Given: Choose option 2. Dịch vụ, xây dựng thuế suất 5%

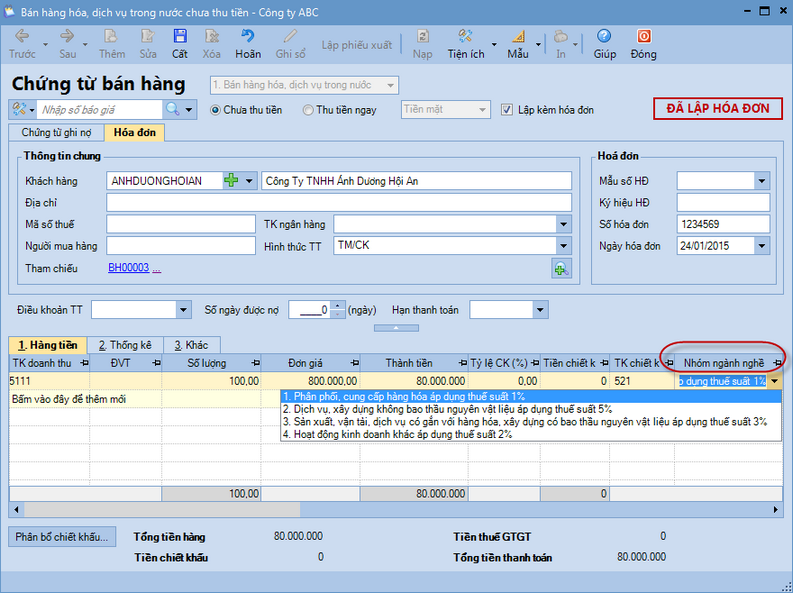Looking at the screenshot, I should tap(531, 409).
